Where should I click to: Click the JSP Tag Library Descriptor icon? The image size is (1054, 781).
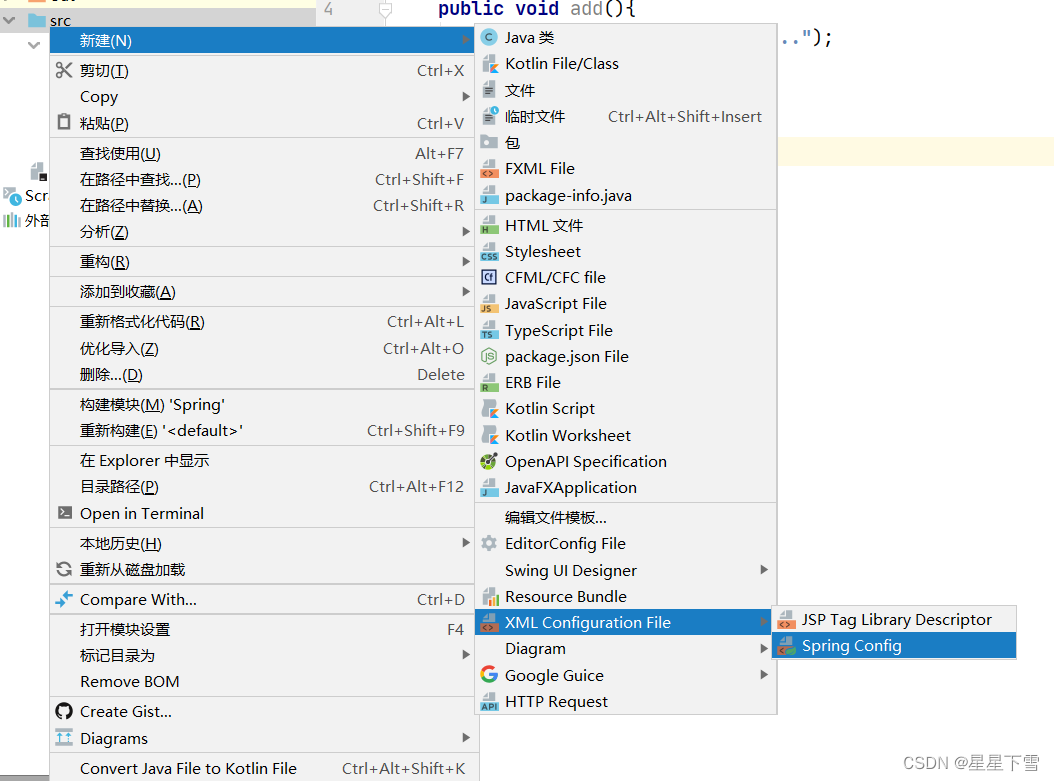(x=785, y=620)
